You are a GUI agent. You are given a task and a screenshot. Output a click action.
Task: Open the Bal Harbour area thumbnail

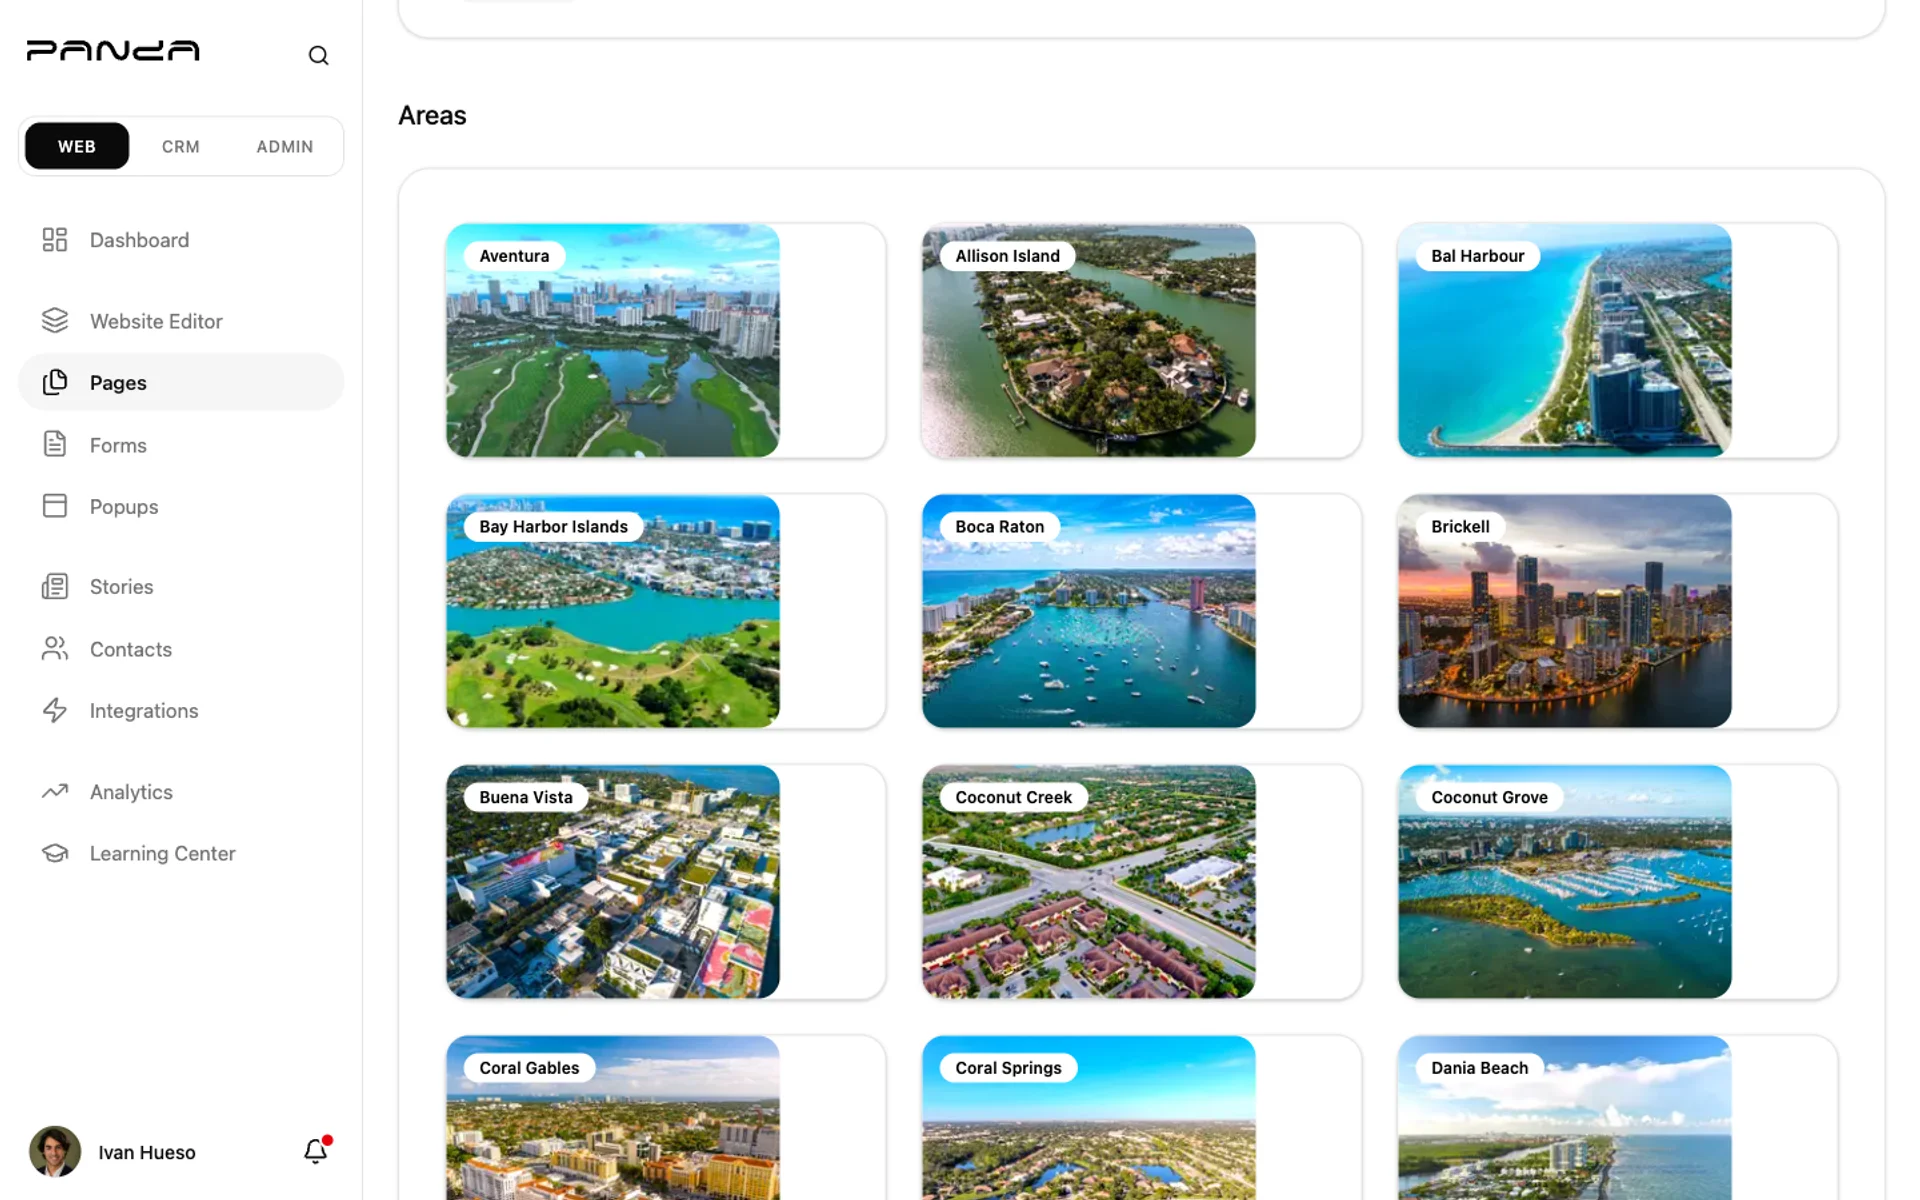pos(1565,340)
